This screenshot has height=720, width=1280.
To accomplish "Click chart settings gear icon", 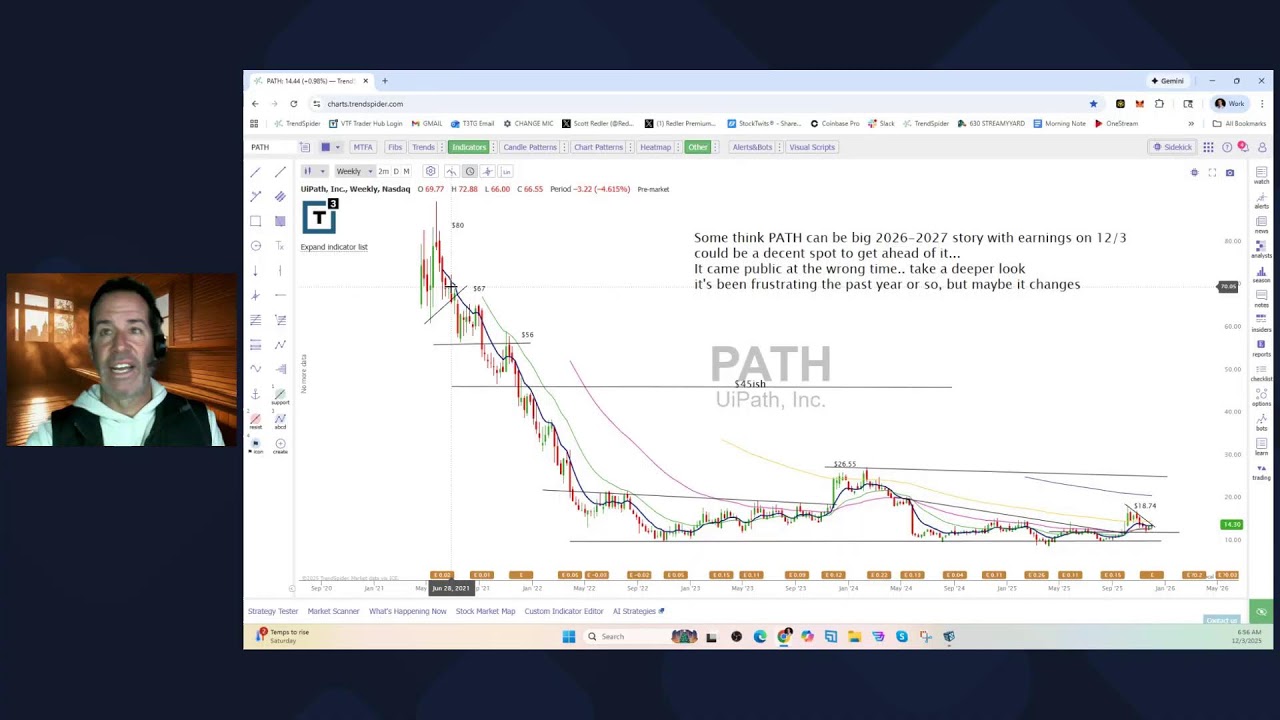I will 431,171.
